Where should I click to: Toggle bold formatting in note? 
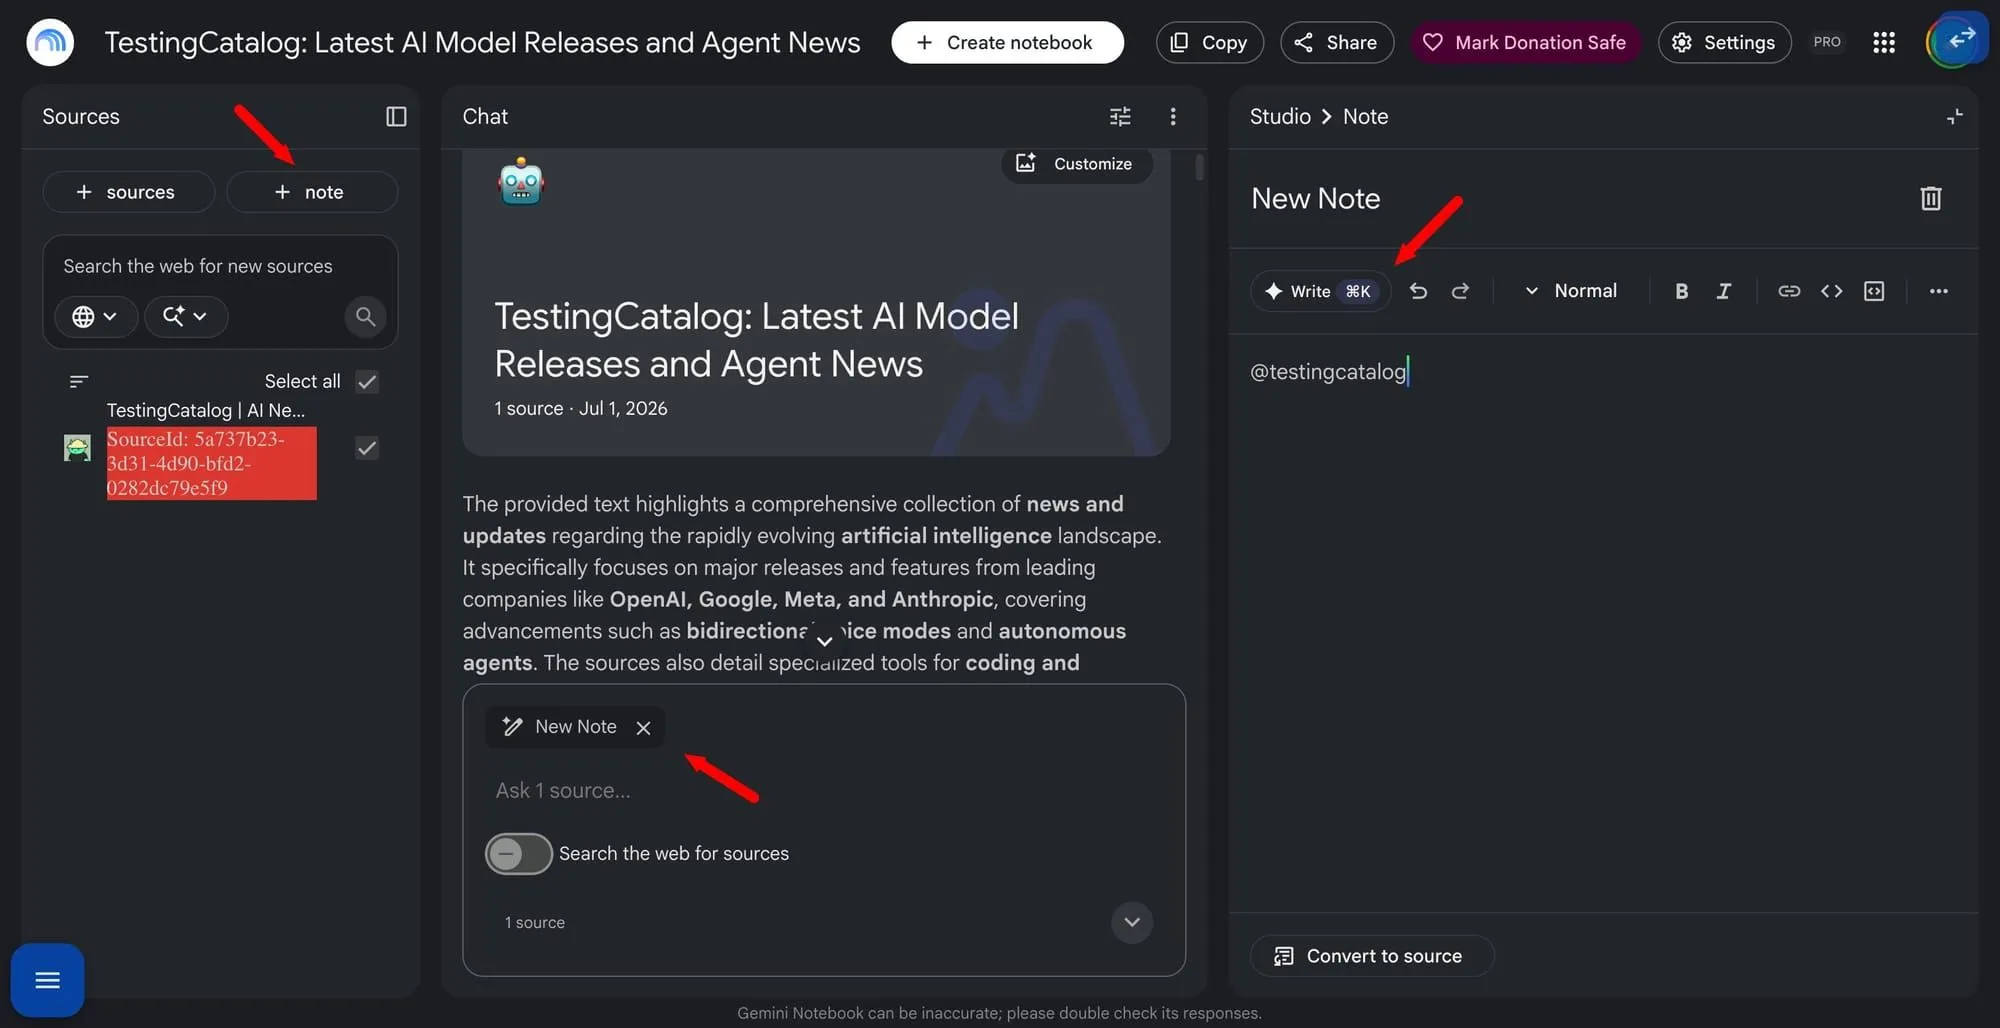1681,291
